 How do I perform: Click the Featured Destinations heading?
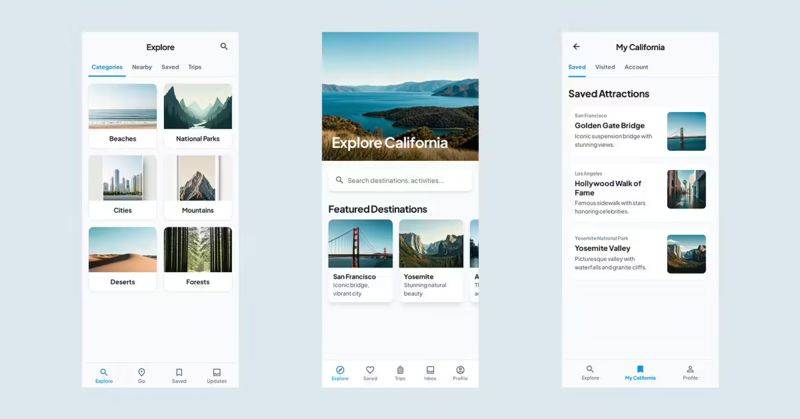(x=378, y=209)
